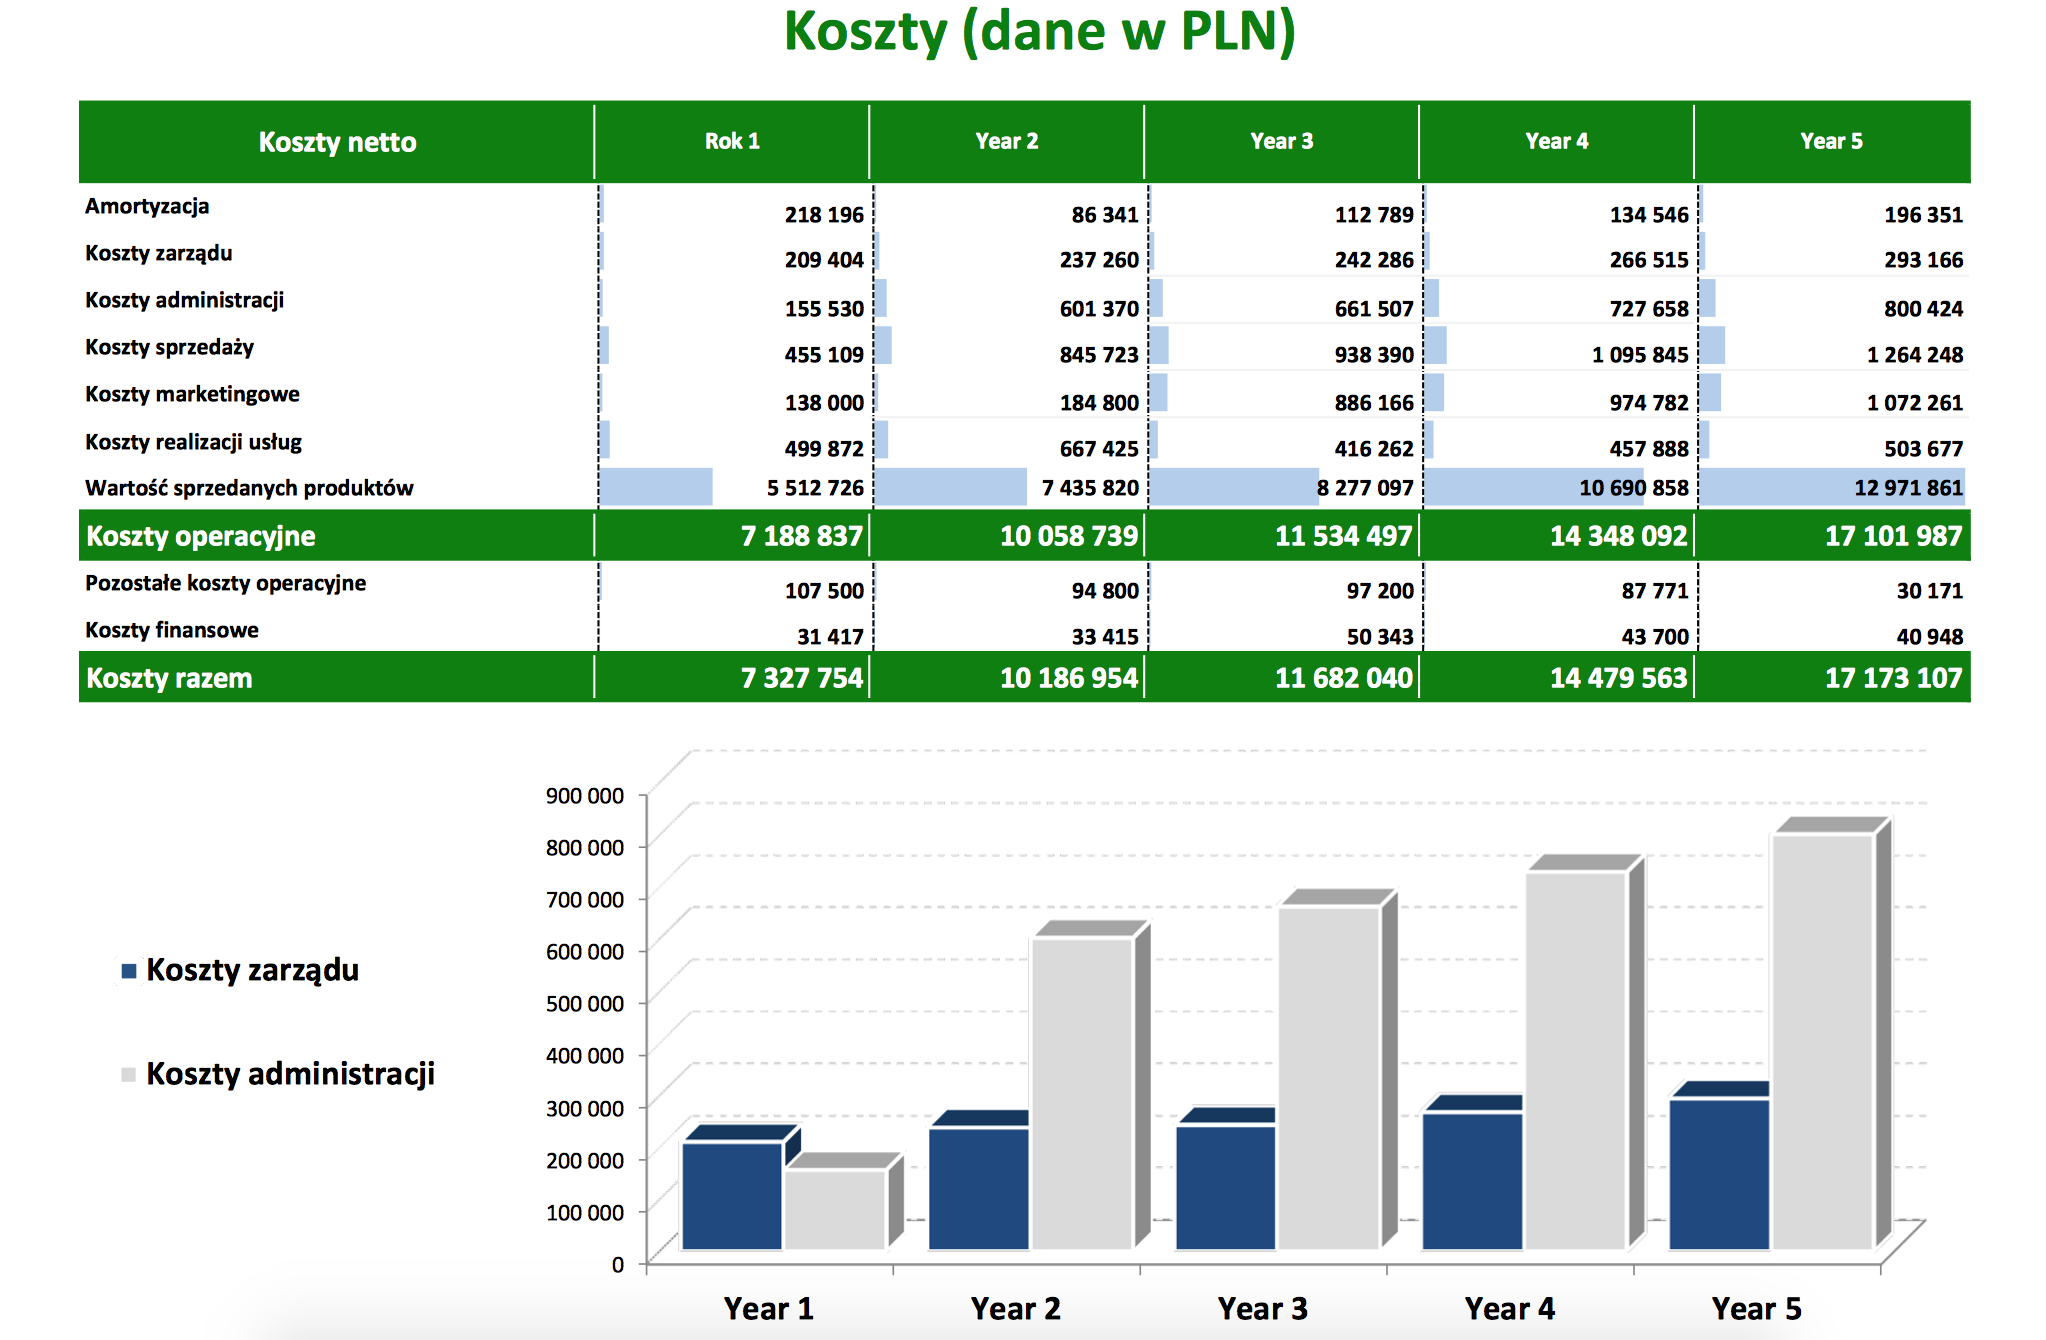This screenshot has height=1340, width=2046.
Task: Select the cell with value 107 500
Action: coord(824,591)
